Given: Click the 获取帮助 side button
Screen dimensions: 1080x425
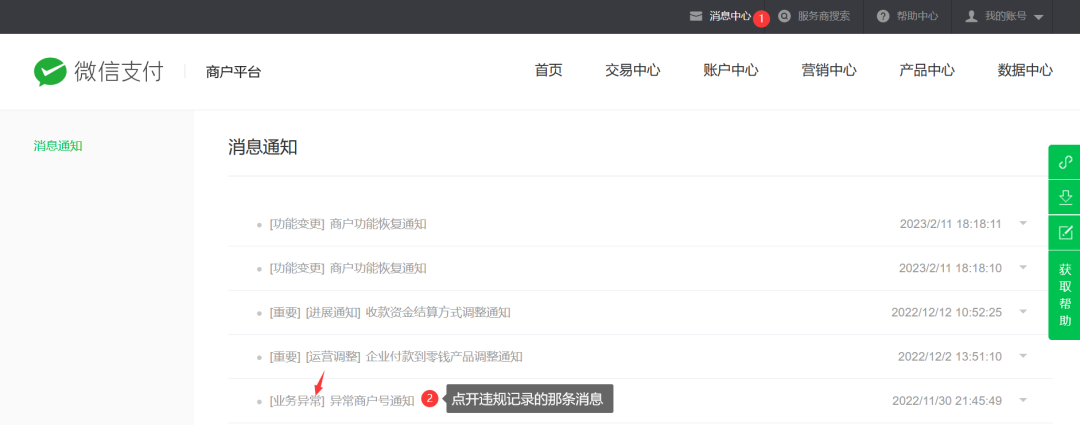Looking at the screenshot, I should [1065, 295].
